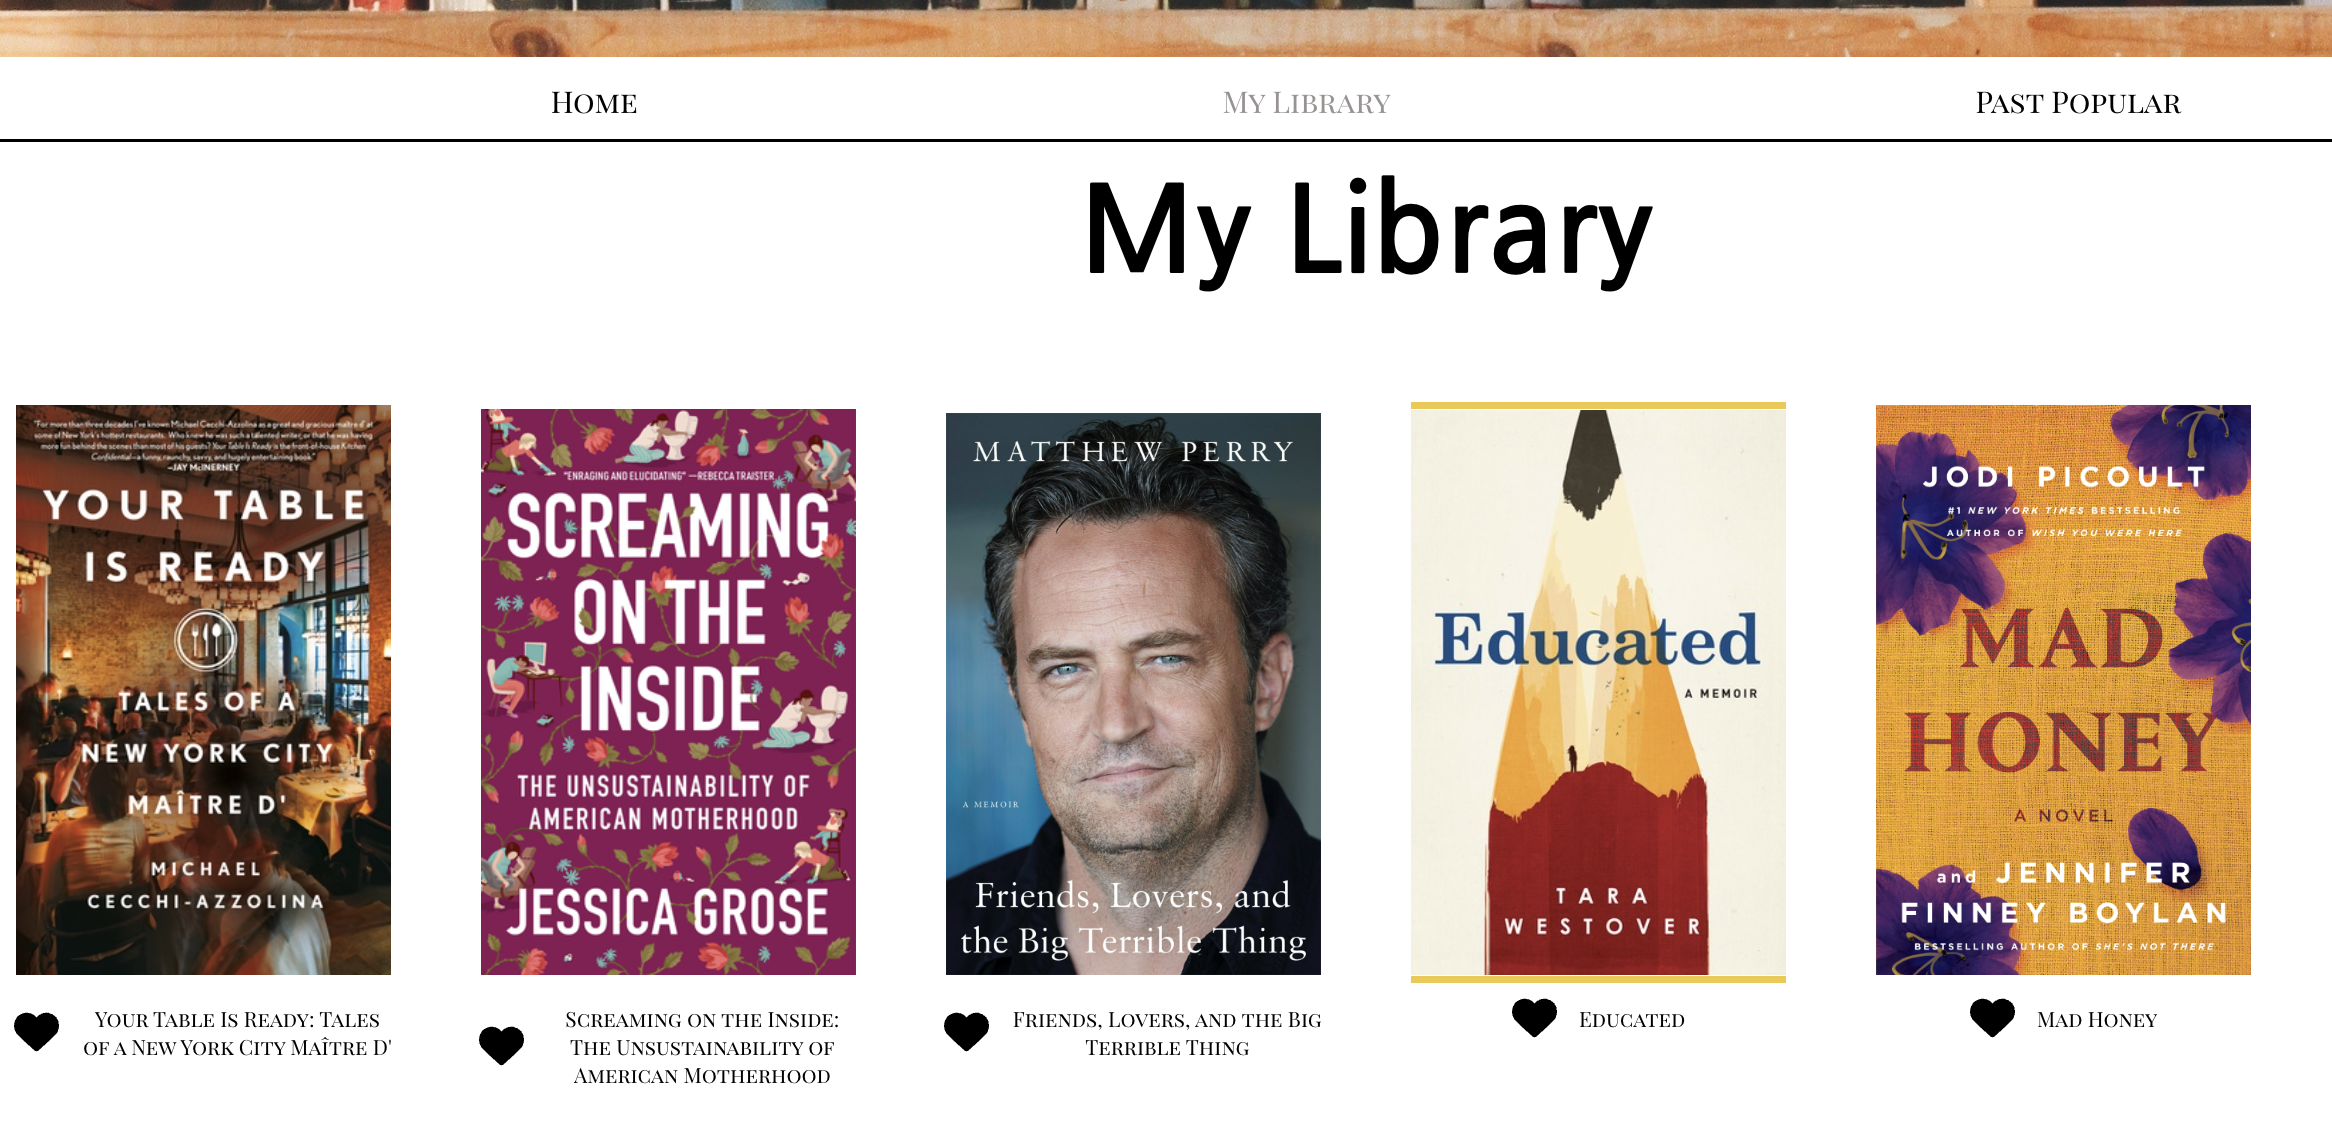Click heart next to Friends, Lovers title
This screenshot has height=1134, width=2332.
click(x=967, y=1031)
